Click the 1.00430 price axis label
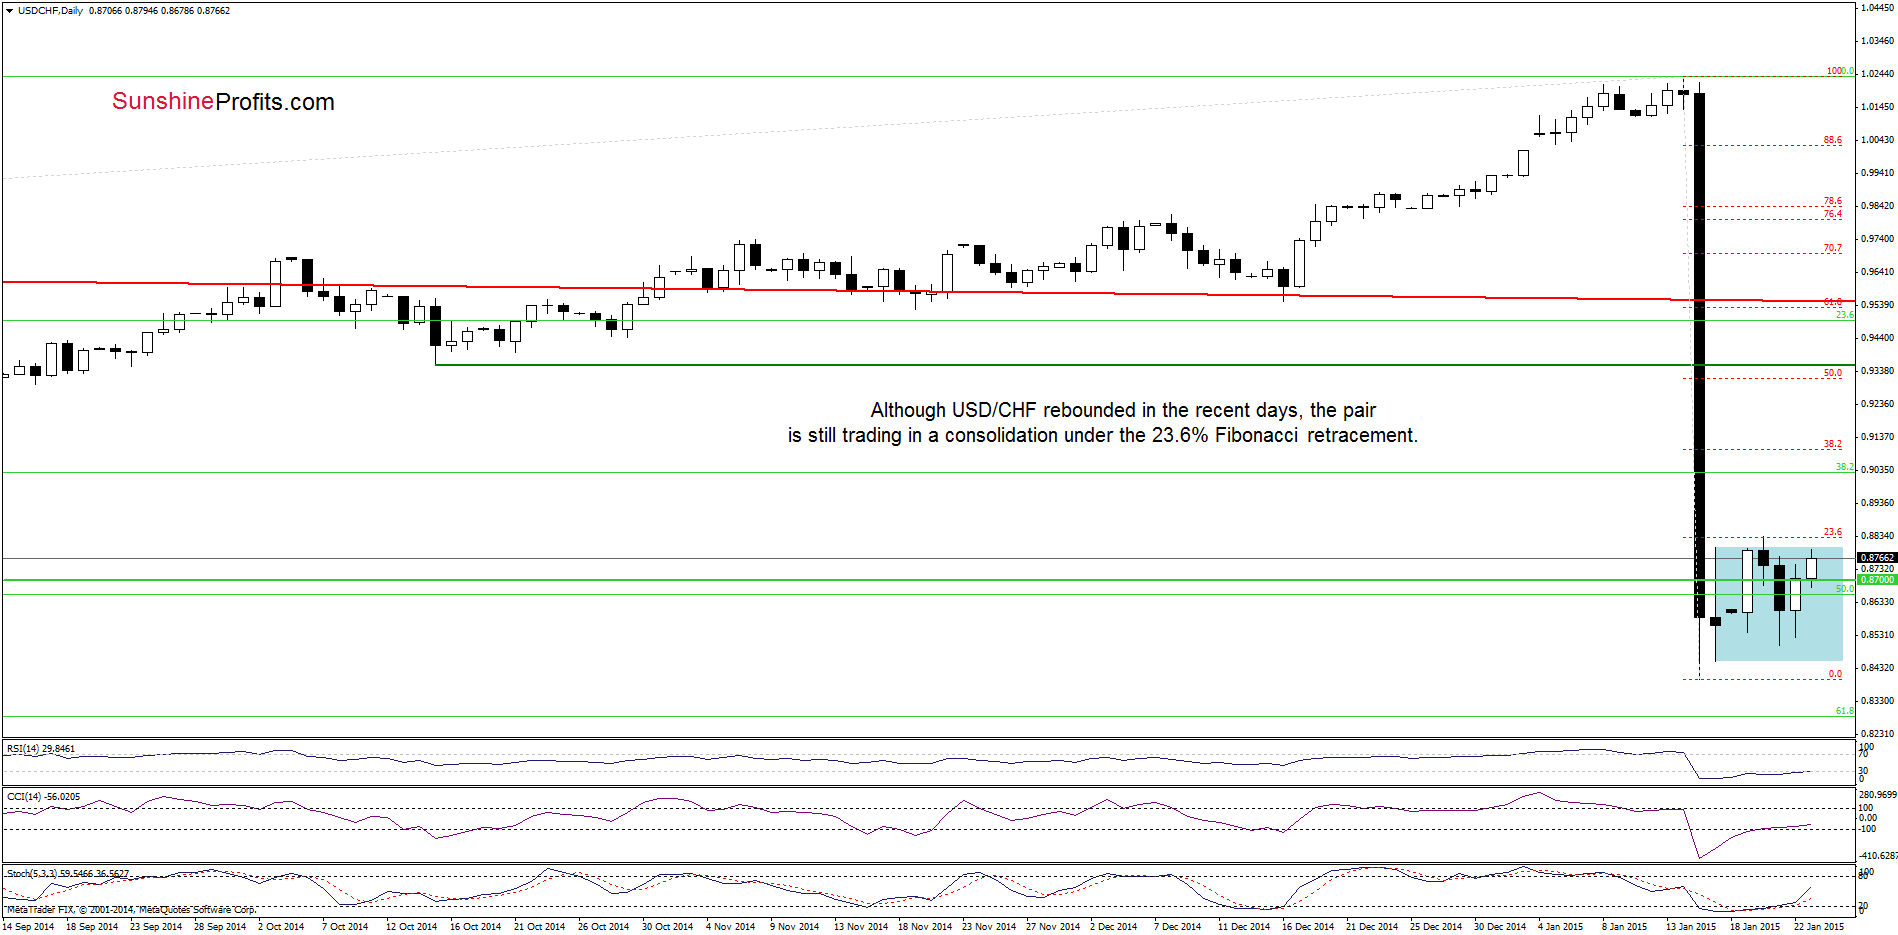1898x935 pixels. pos(1877,139)
